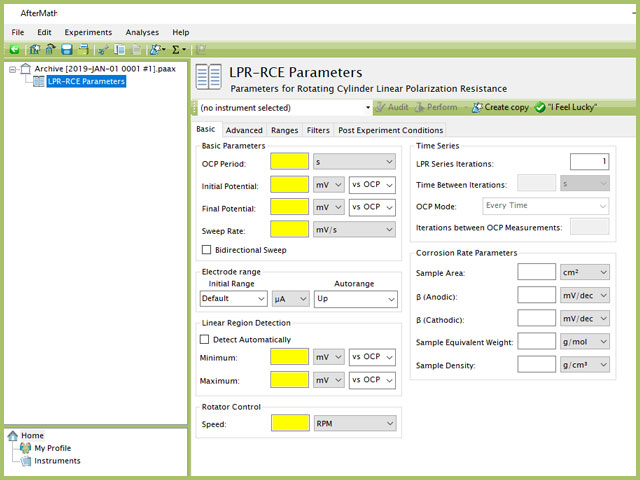
Task: Click the green back arrow toolbar icon
Action: pos(15,49)
